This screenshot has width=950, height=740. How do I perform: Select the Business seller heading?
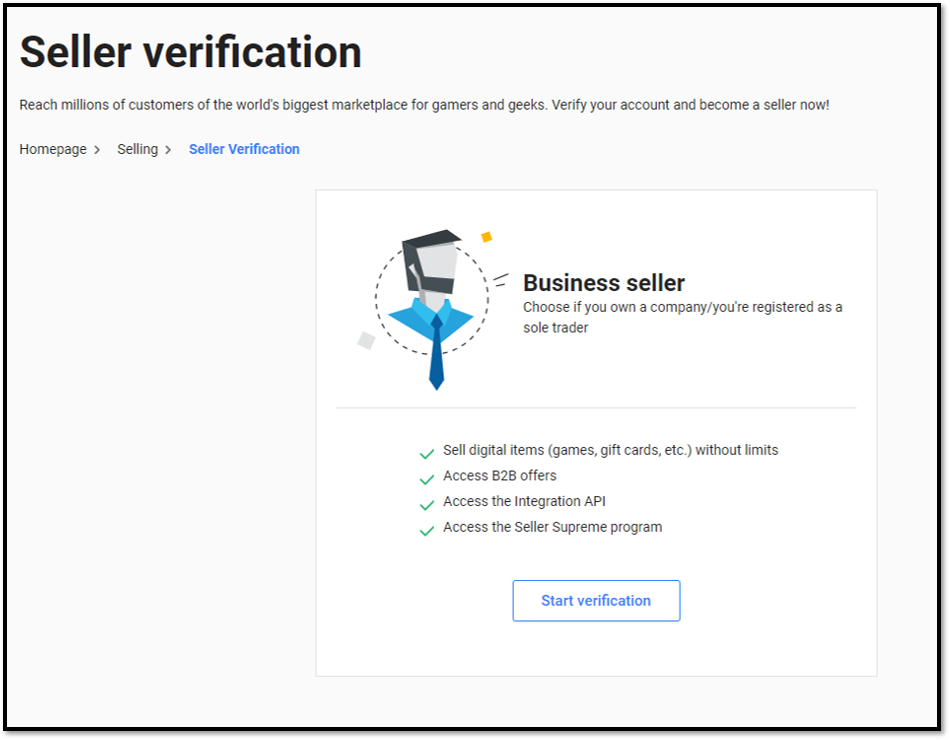604,283
